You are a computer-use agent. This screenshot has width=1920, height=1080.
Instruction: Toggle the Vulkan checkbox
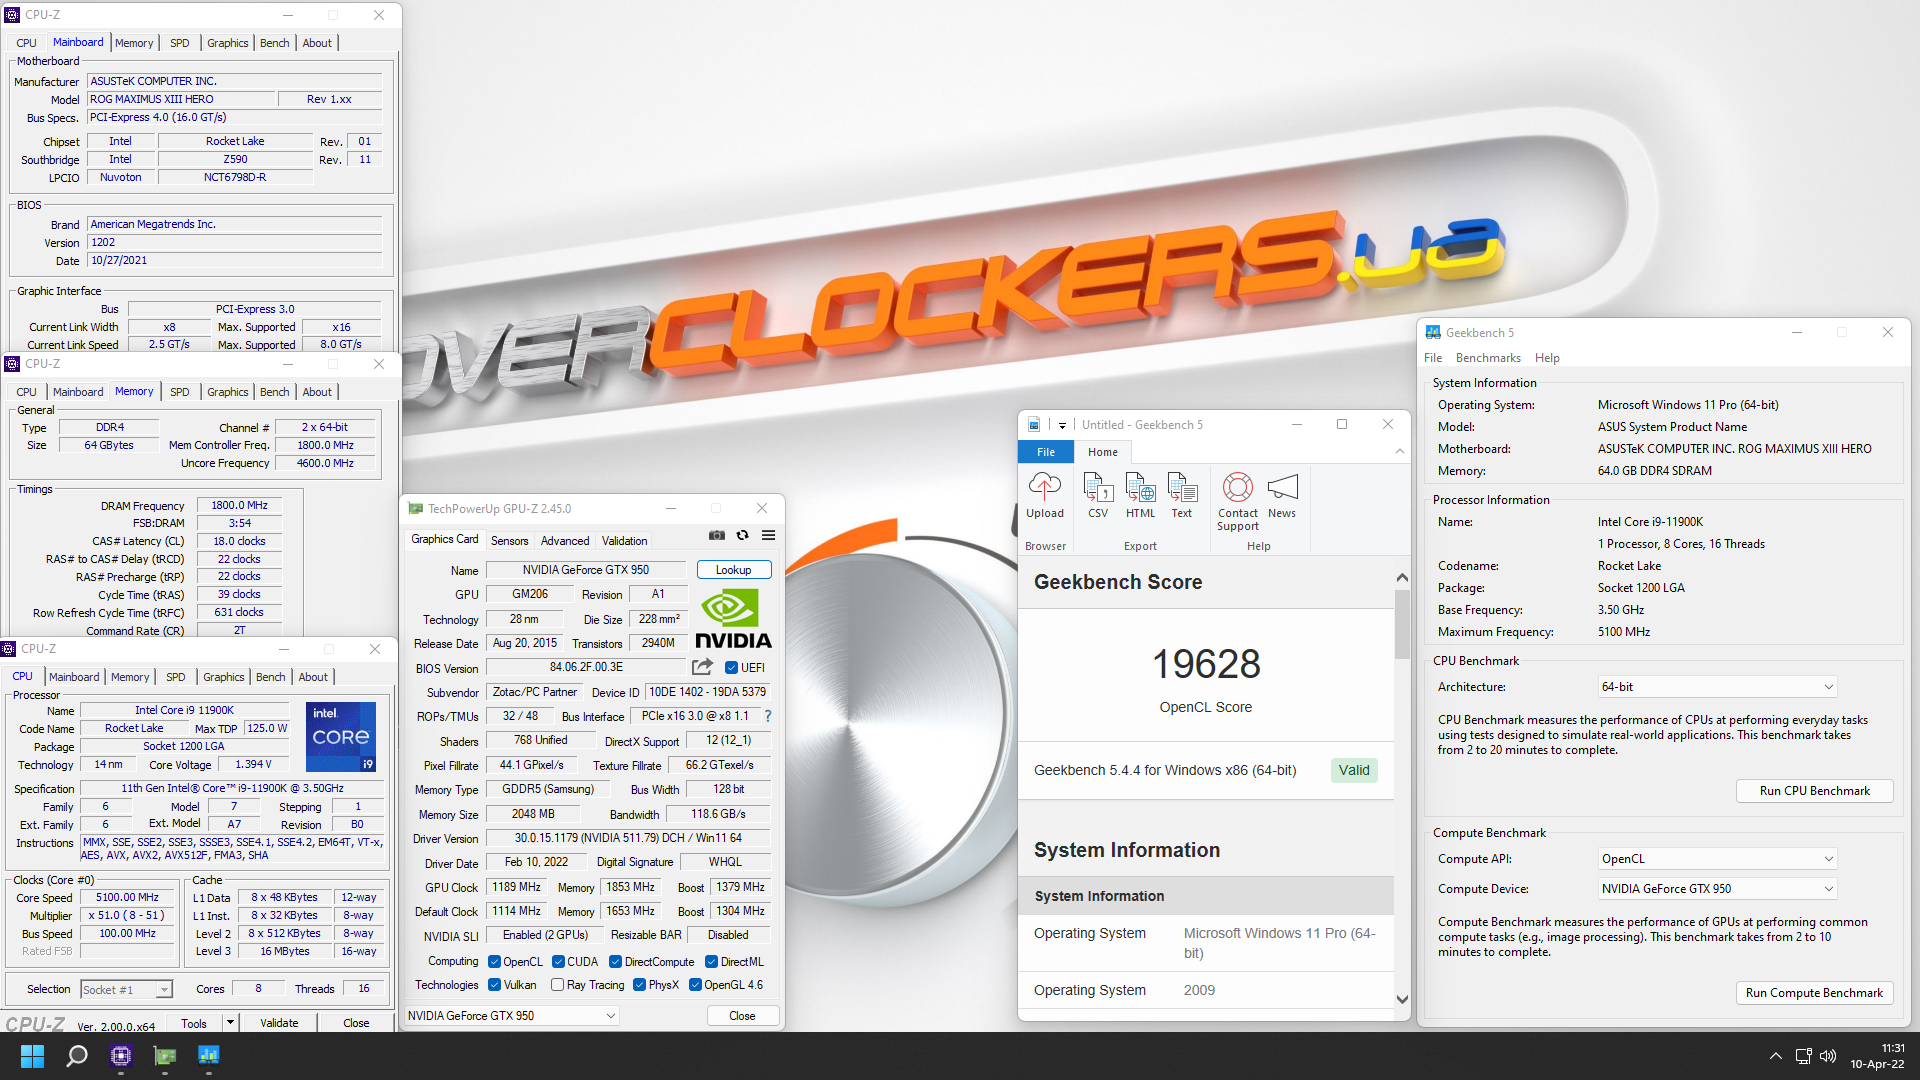click(494, 985)
